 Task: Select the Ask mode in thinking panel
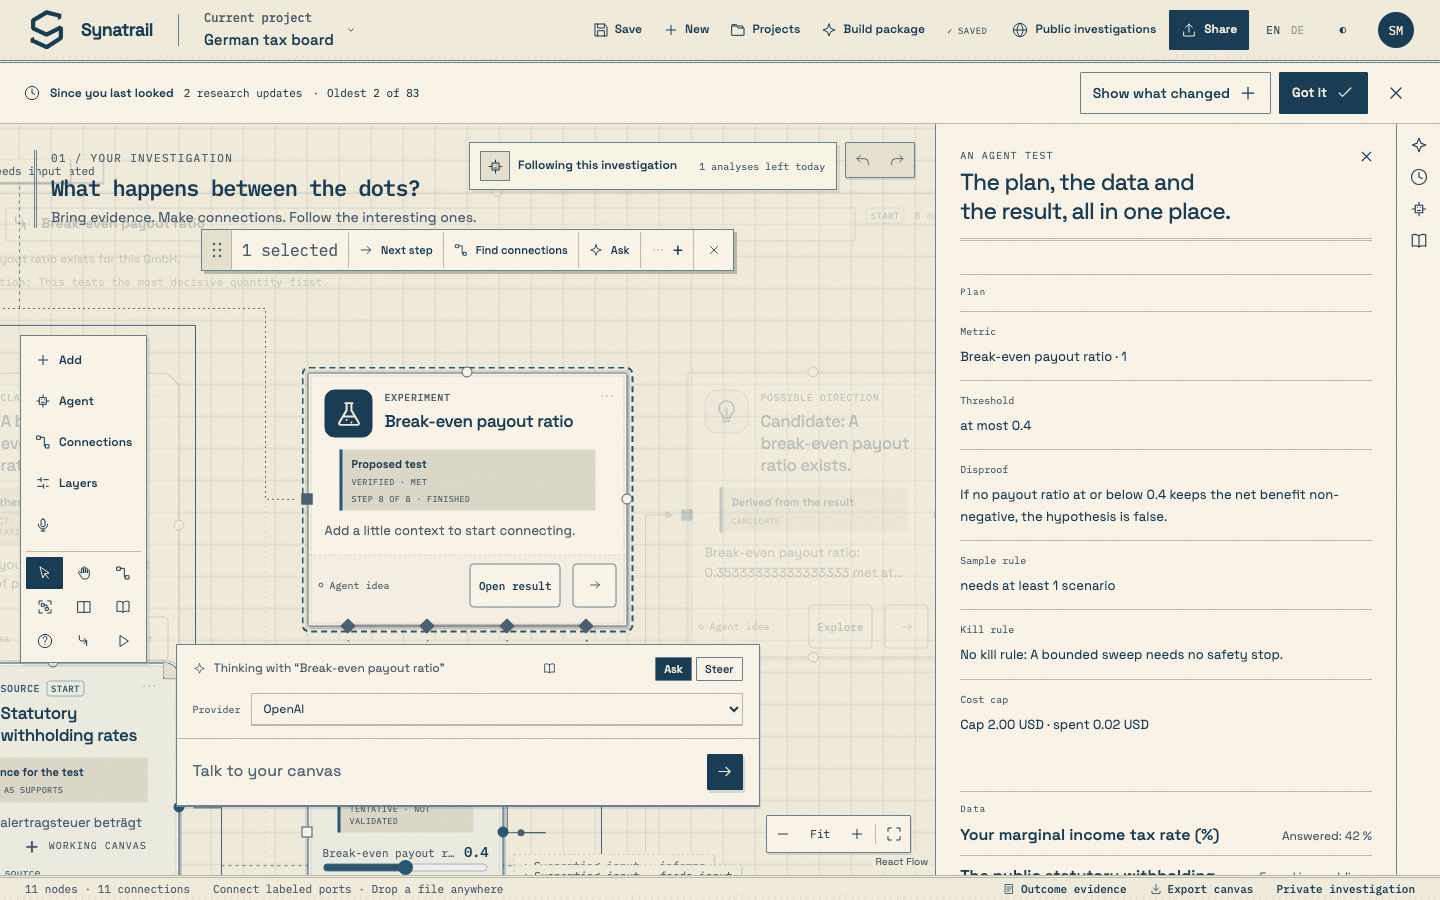tap(673, 669)
